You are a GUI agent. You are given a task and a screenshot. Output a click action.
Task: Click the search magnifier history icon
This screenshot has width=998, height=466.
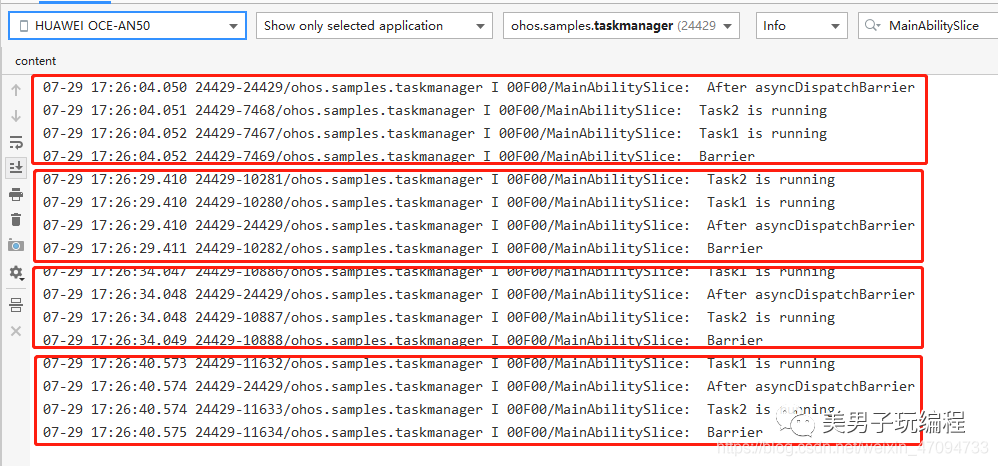(x=874, y=26)
